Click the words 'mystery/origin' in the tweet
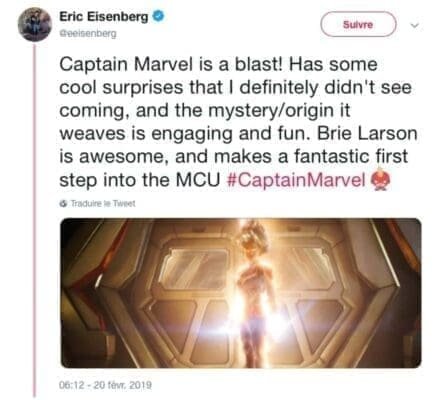445x400 pixels. click(271, 111)
